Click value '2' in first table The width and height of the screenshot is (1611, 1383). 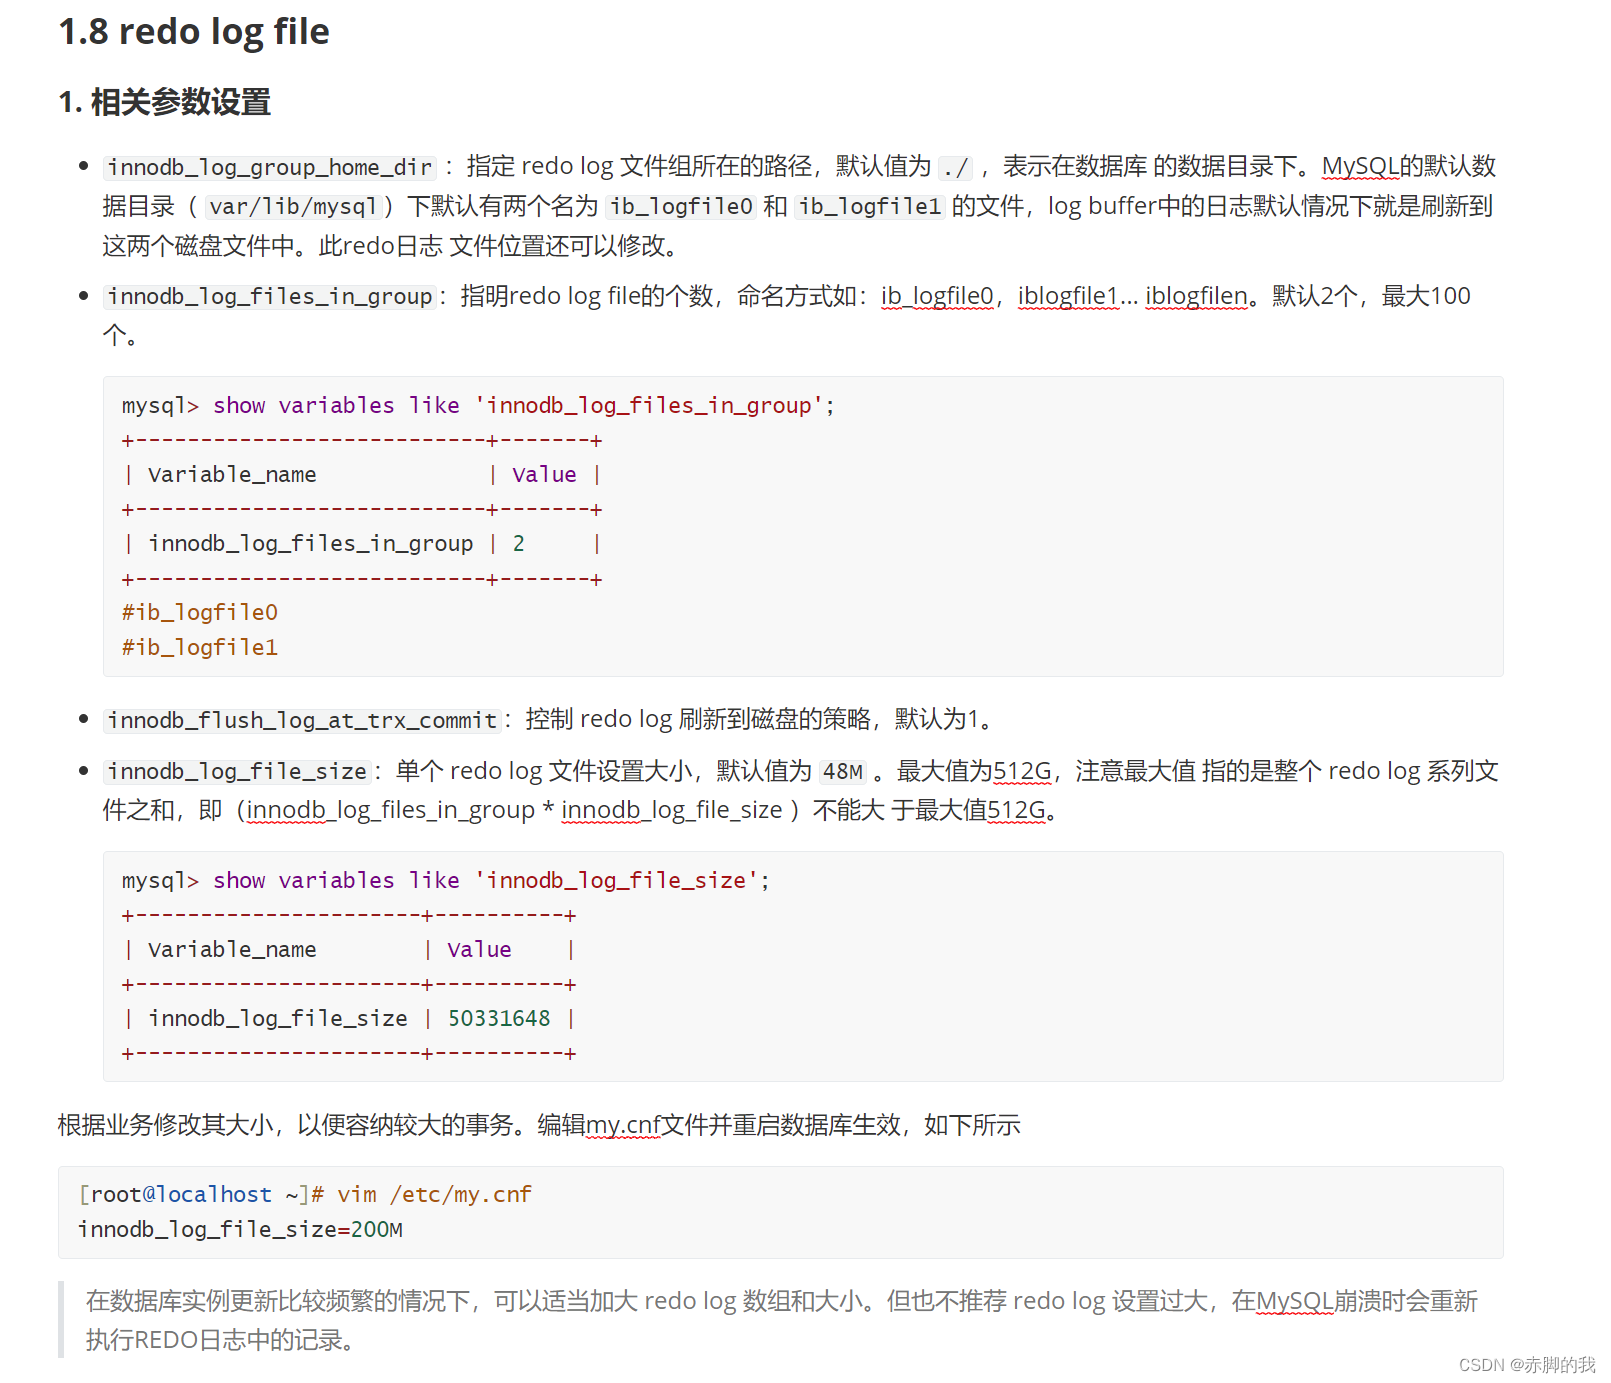(x=519, y=544)
